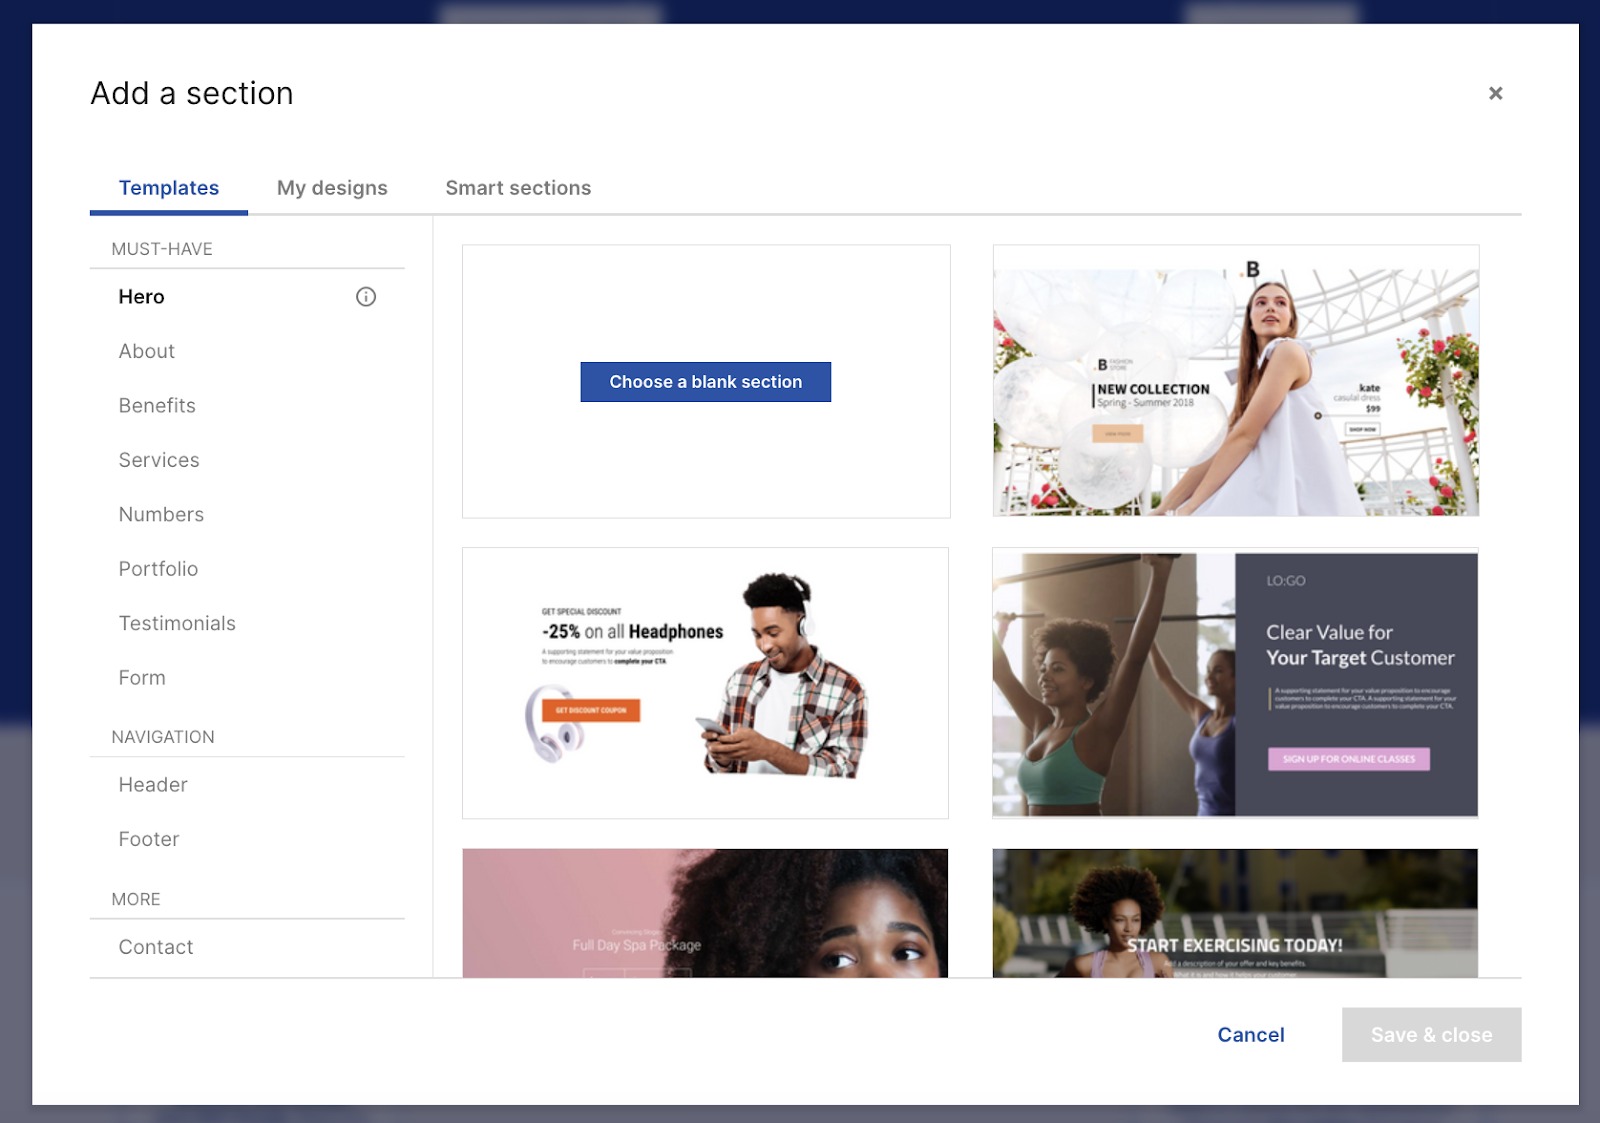
Task: Select the Services category
Action: pos(159,460)
